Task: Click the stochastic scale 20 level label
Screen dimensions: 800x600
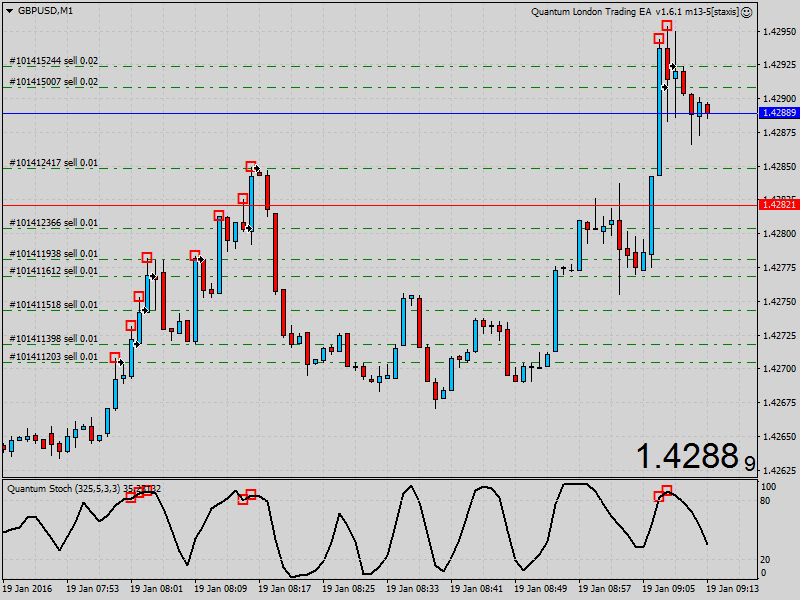Action: (x=765, y=560)
